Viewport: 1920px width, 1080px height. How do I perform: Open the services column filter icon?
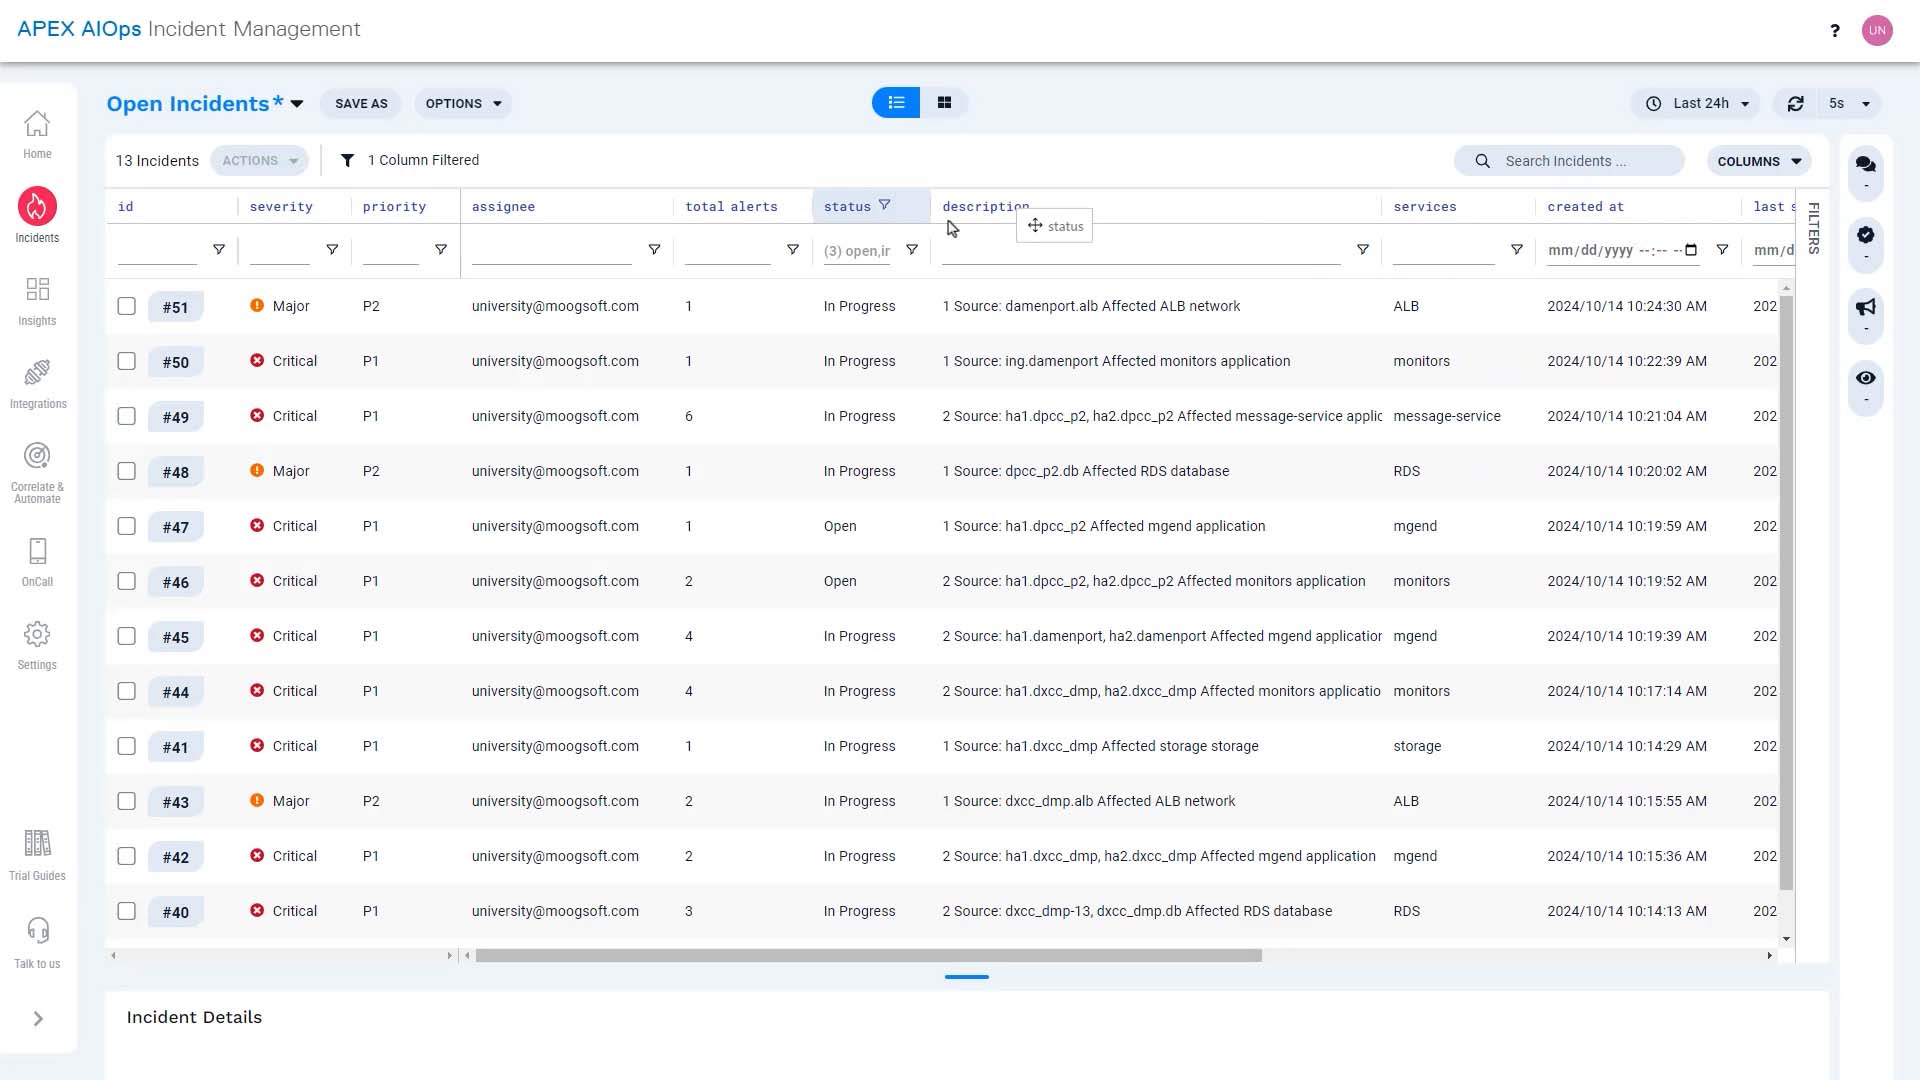(x=1517, y=250)
